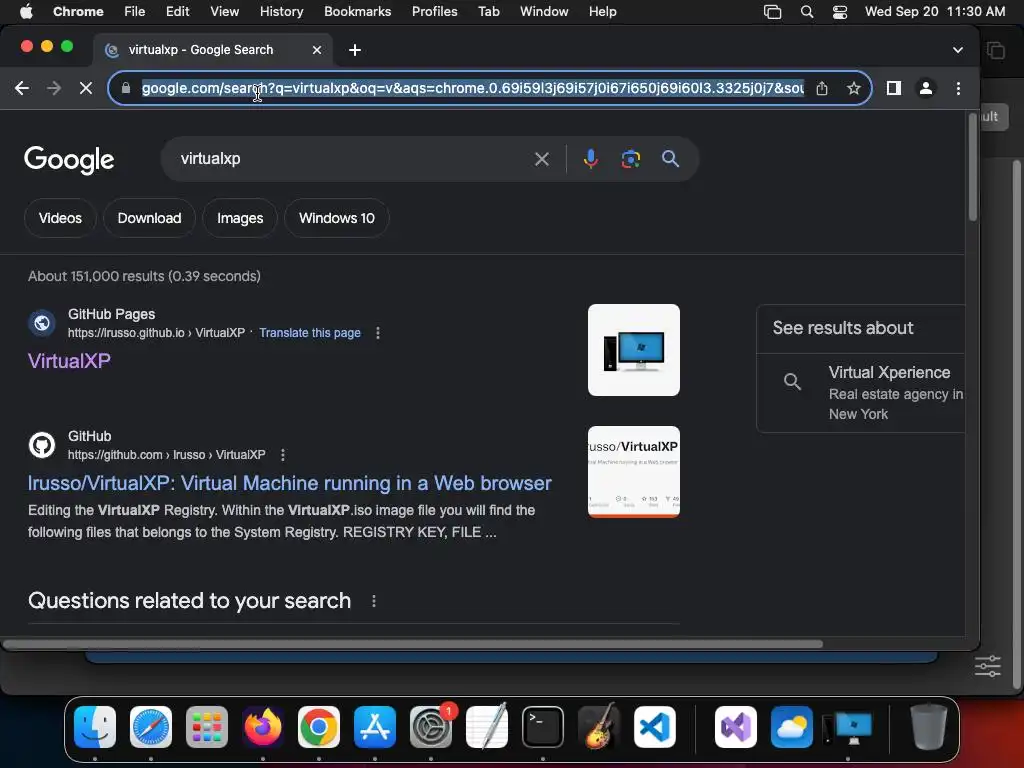Screen dimensions: 1024x768
Task: Toggle Chrome side panel
Action: click(893, 88)
